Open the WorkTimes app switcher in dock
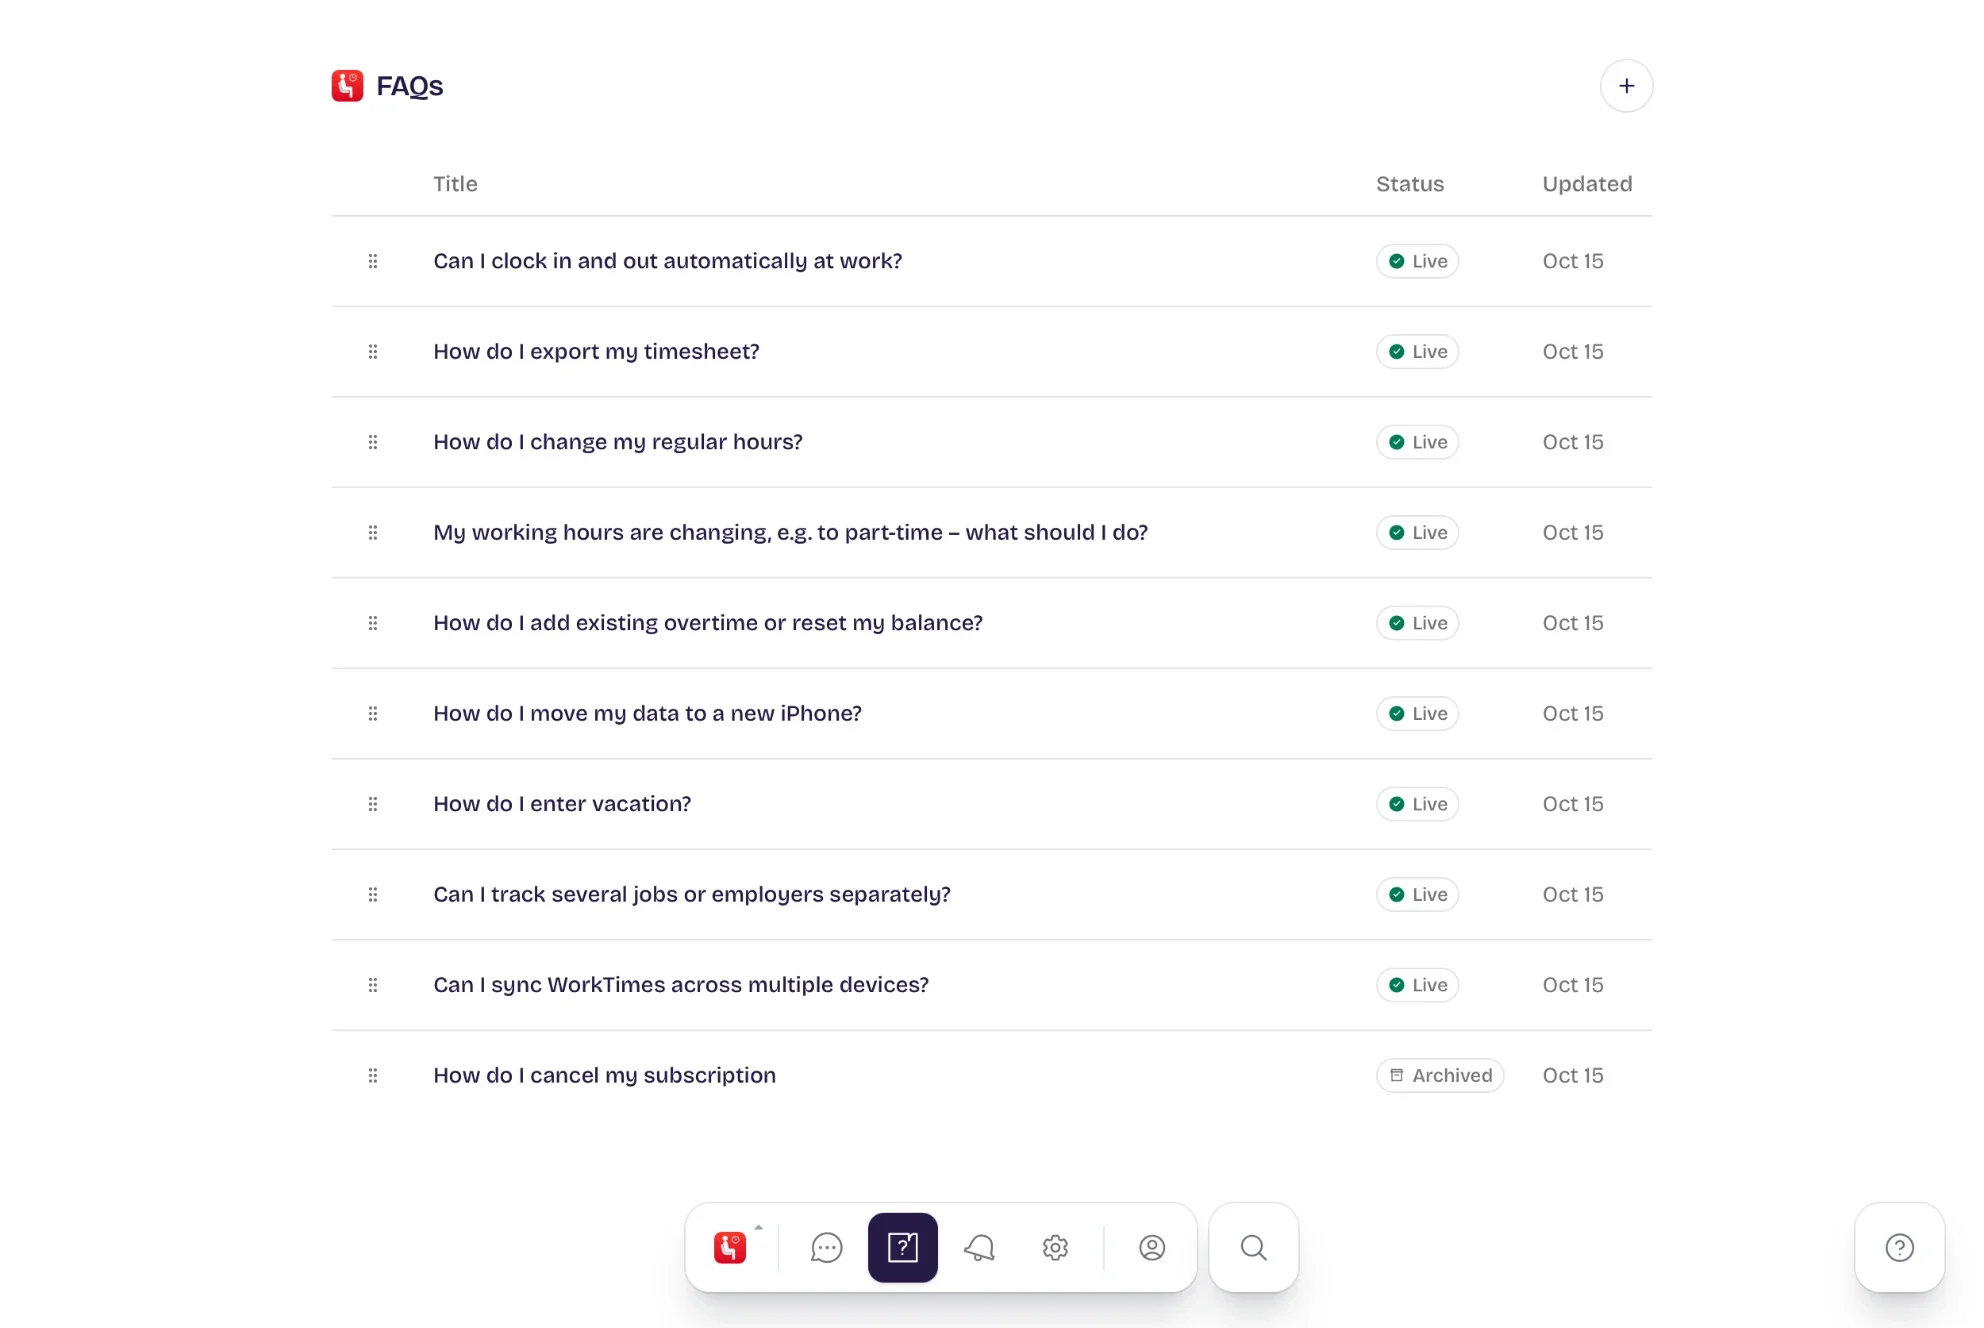 pyautogui.click(x=731, y=1247)
